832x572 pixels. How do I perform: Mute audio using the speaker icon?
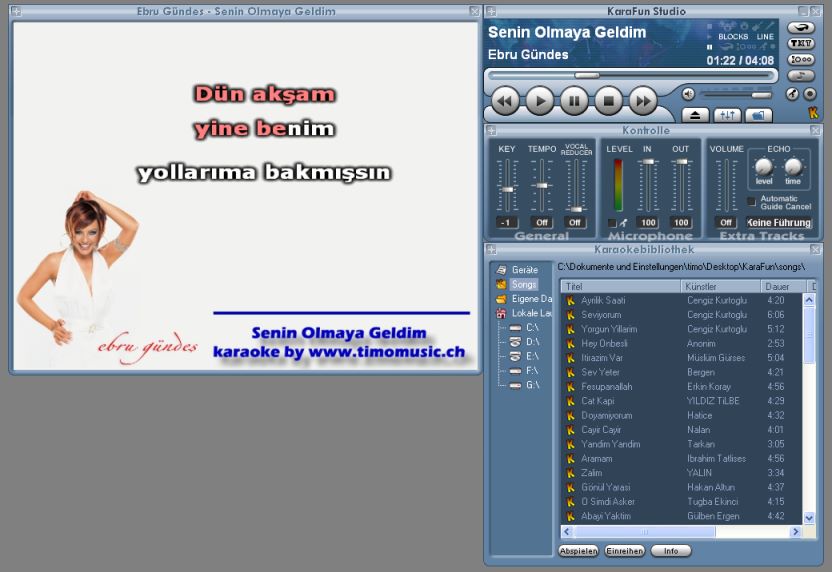688,94
